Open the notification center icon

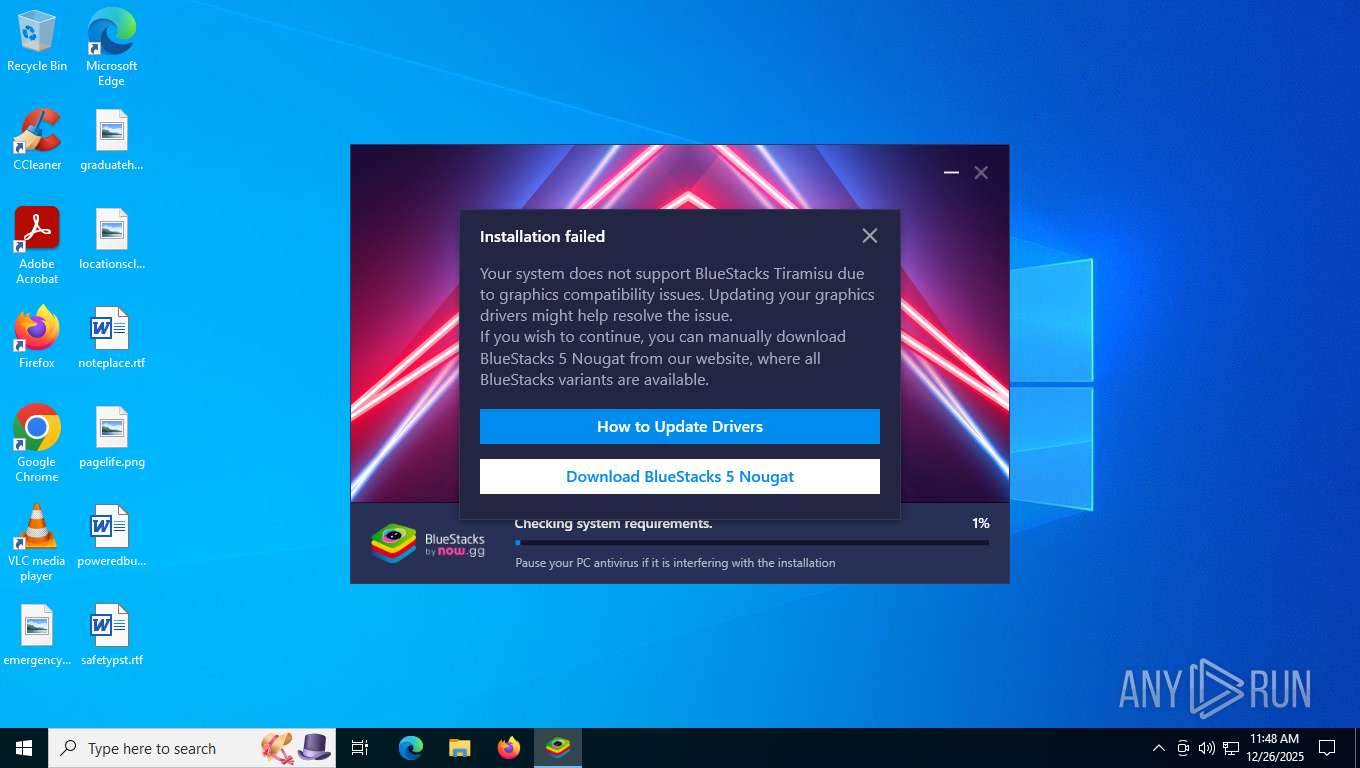click(1327, 748)
